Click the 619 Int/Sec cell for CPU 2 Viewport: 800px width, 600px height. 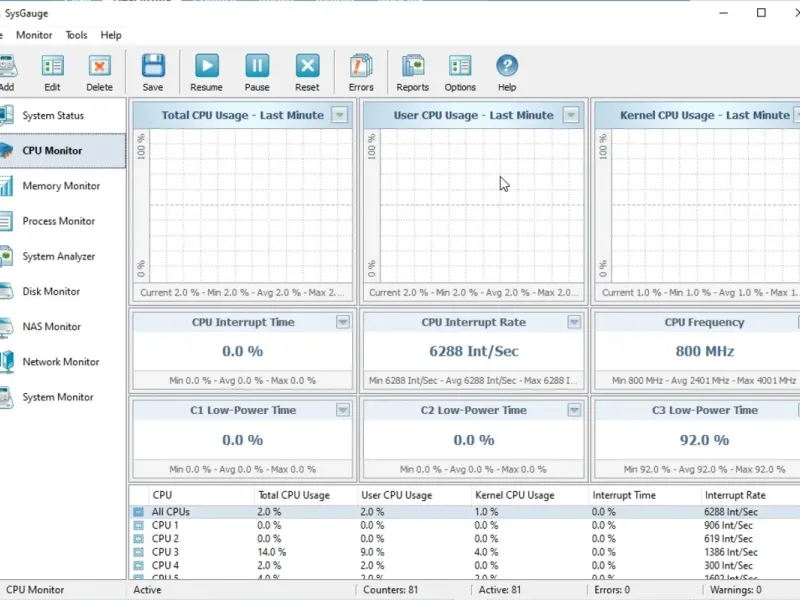[x=728, y=538]
